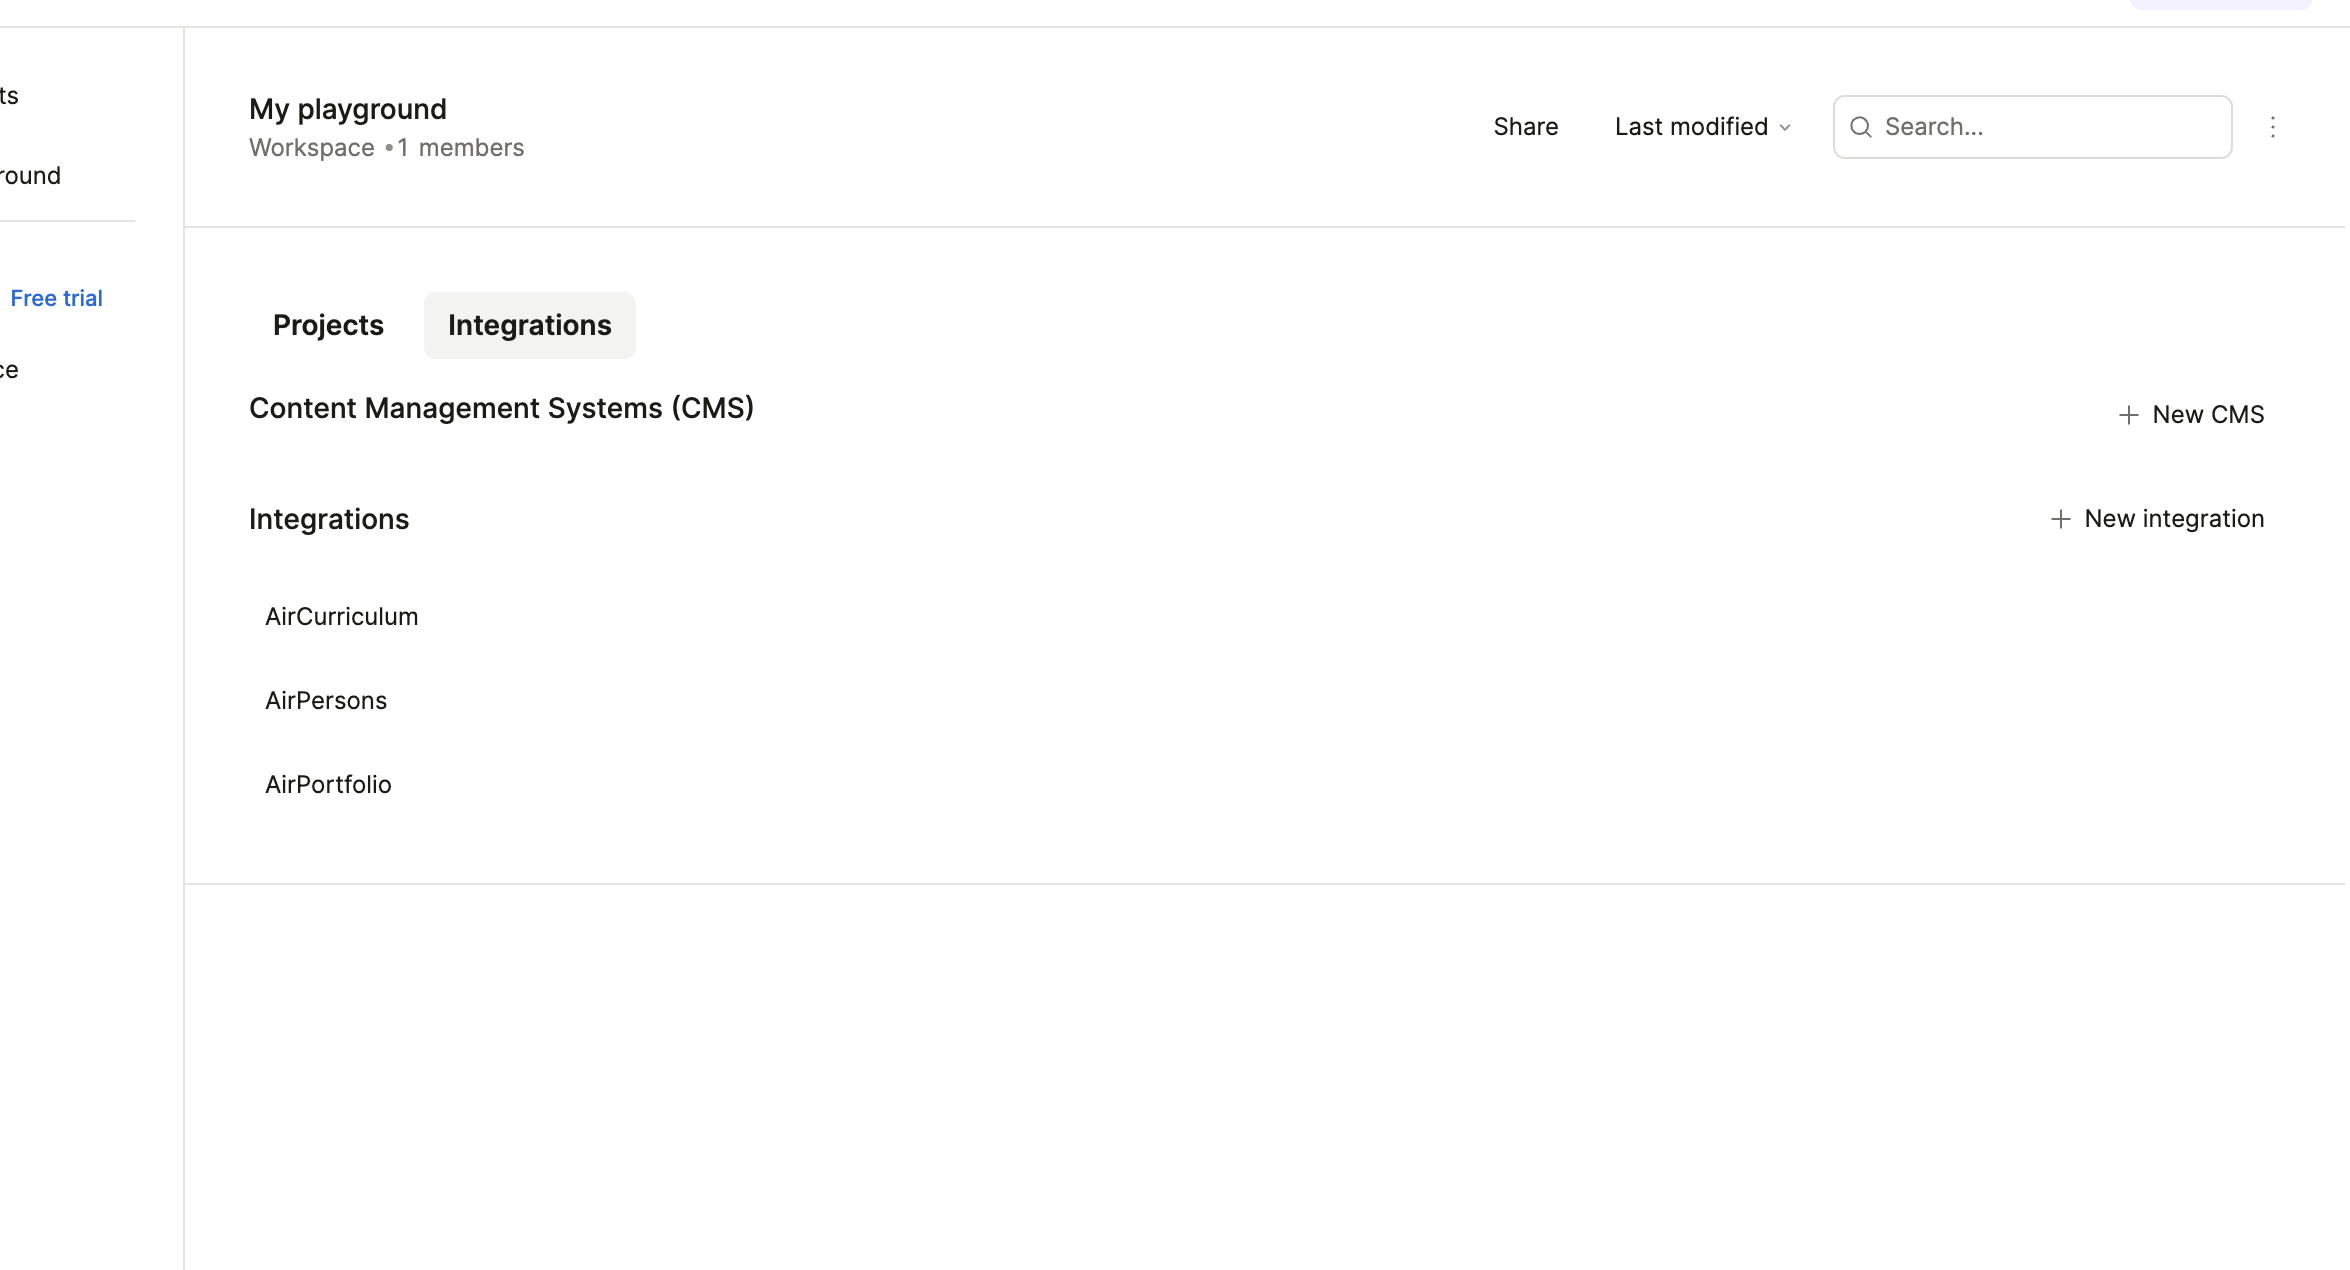The image size is (2350, 1270).
Task: Focus the Search input field
Action: (2050, 127)
